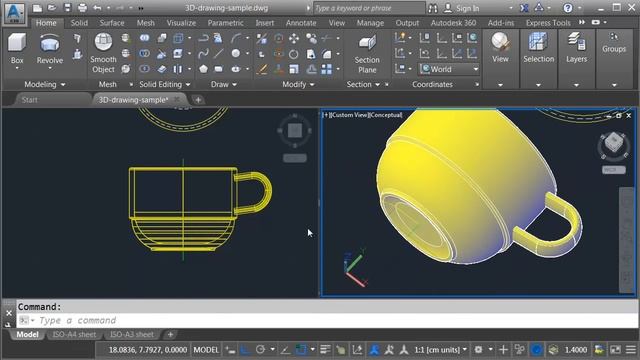Viewport: 640px width, 360px height.
Task: Open the Visualize ribbon tab
Action: tap(181, 23)
